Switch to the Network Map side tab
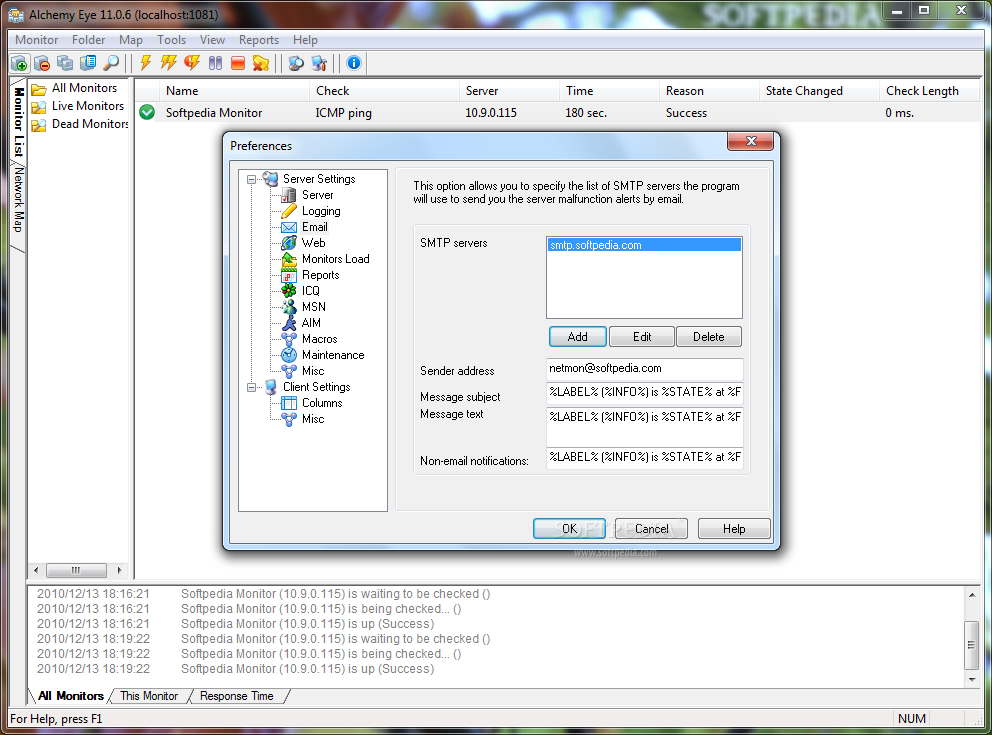992x735 pixels. point(18,199)
